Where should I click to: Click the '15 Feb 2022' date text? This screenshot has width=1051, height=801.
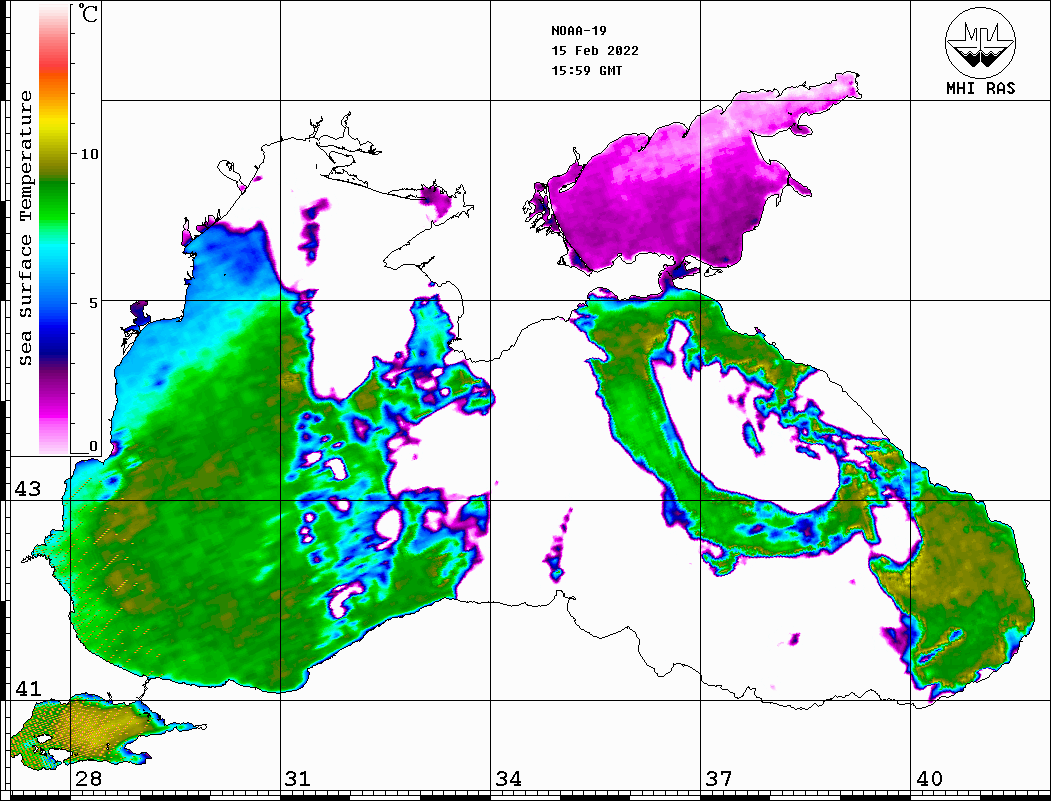pyautogui.click(x=595, y=51)
